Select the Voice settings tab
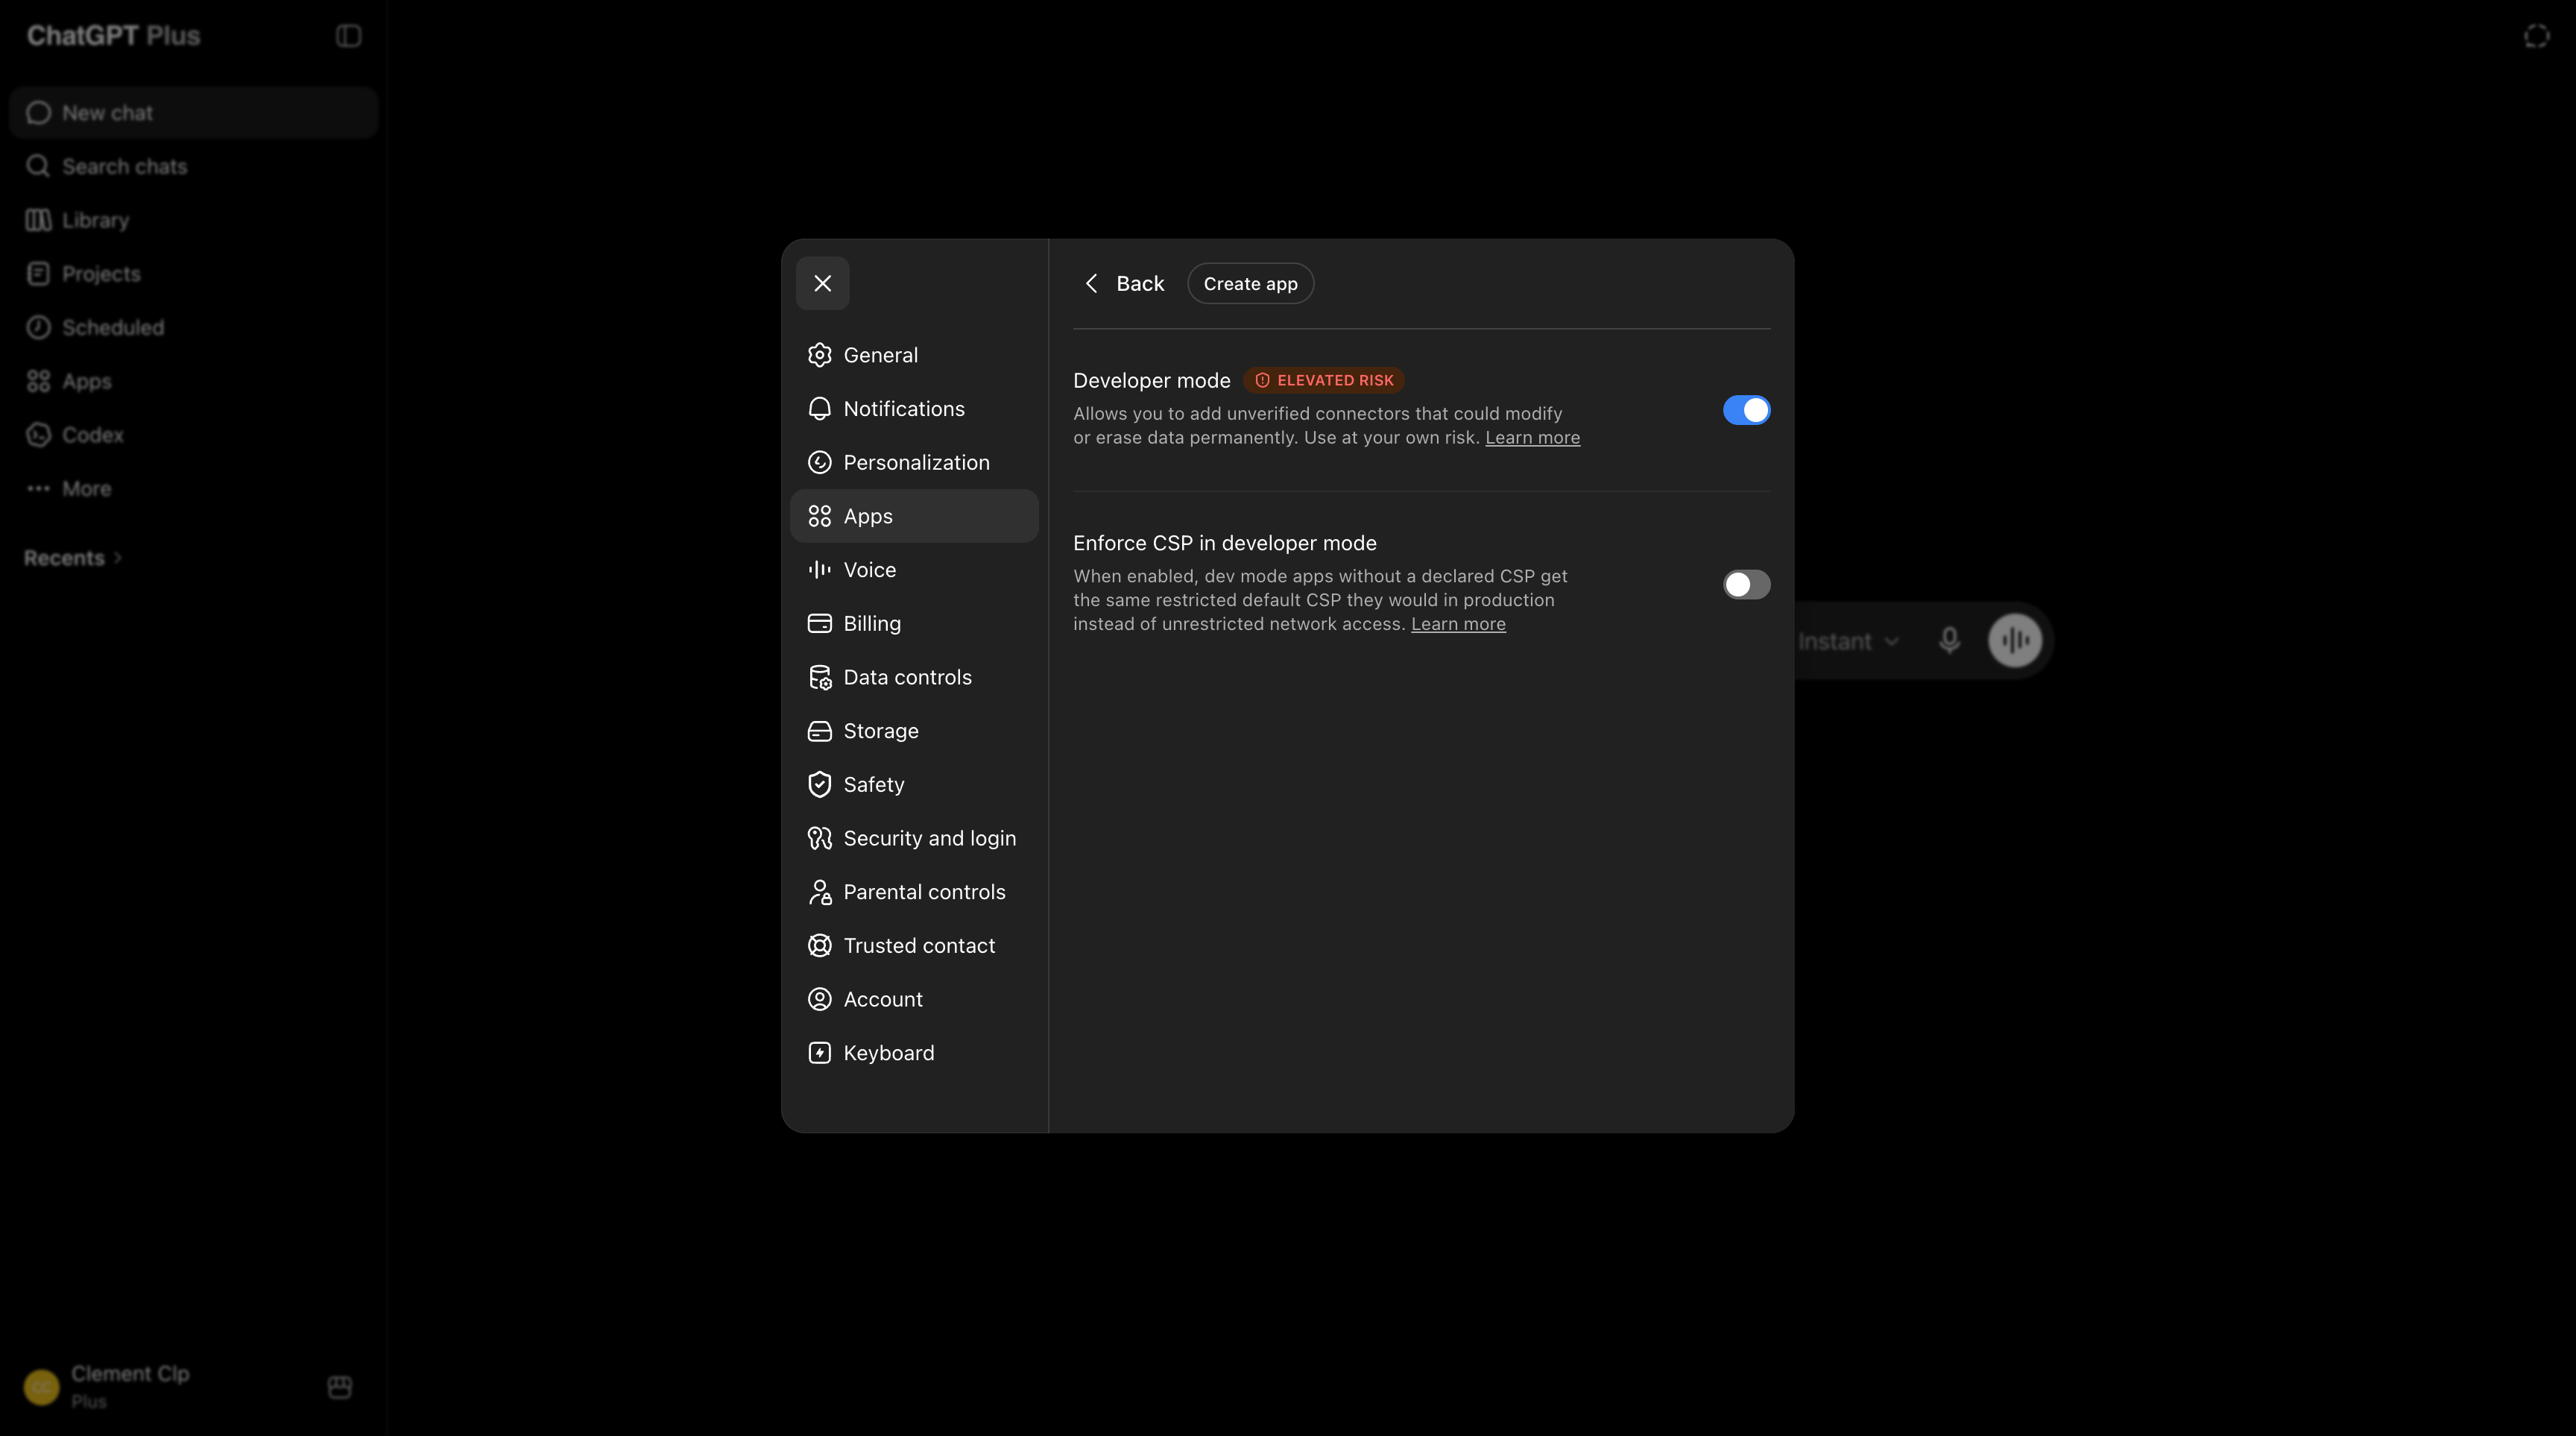 click(x=914, y=570)
